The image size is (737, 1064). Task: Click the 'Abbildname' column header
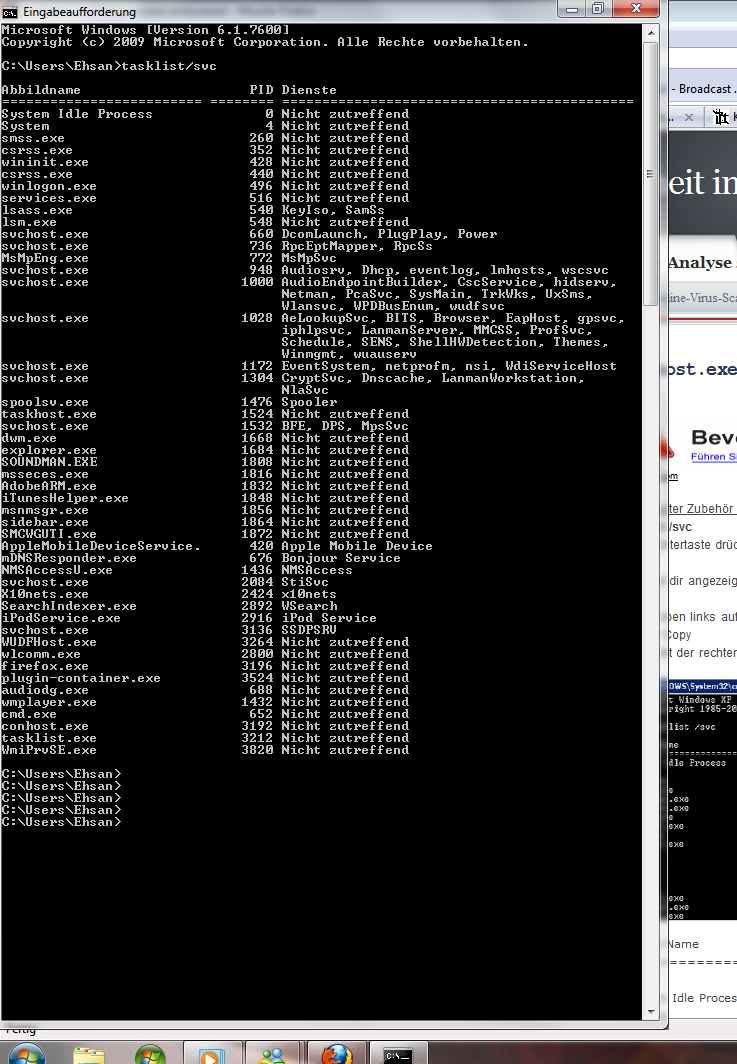[41, 90]
